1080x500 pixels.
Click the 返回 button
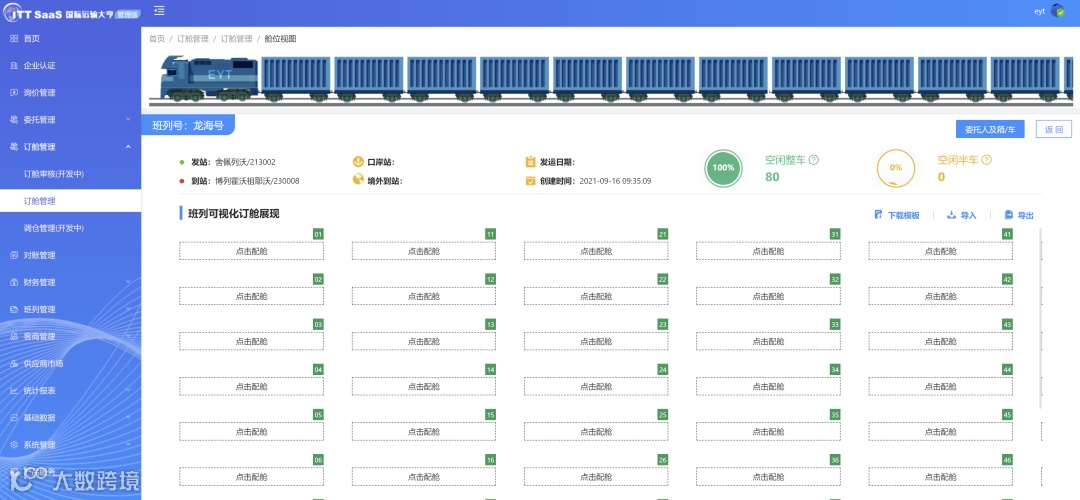coord(1054,129)
